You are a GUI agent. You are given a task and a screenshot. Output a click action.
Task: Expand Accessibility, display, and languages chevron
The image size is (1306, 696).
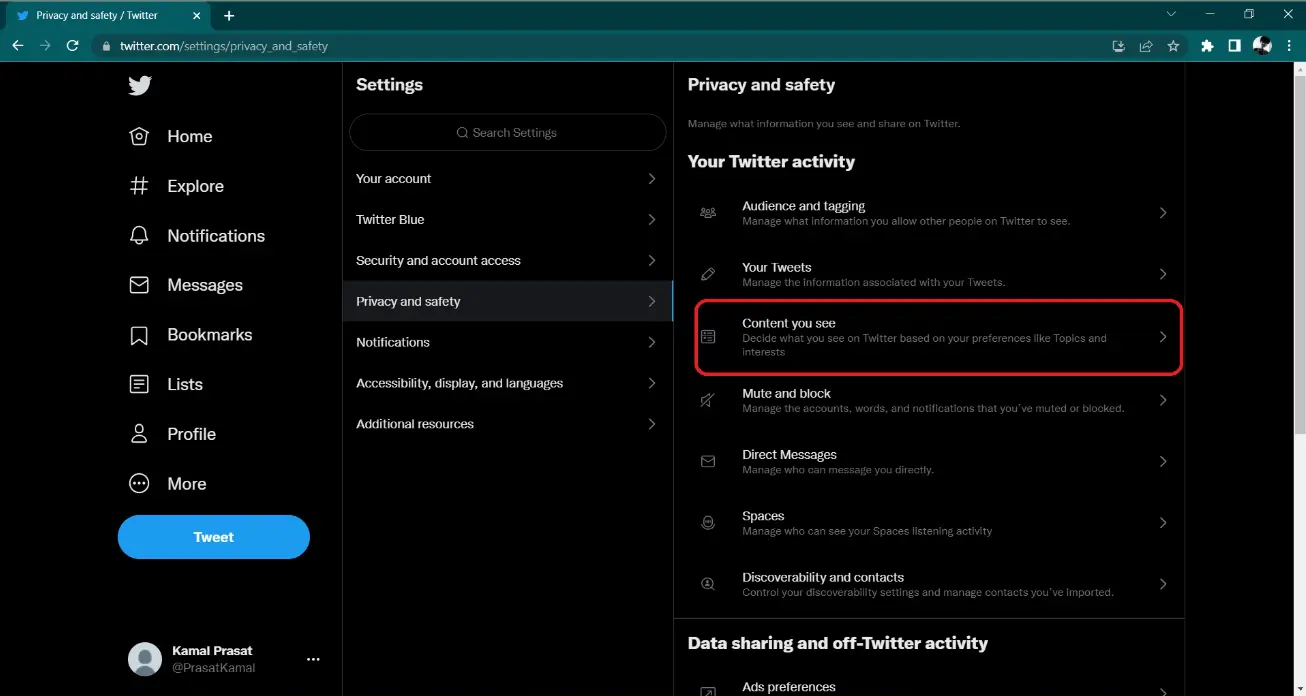(652, 383)
